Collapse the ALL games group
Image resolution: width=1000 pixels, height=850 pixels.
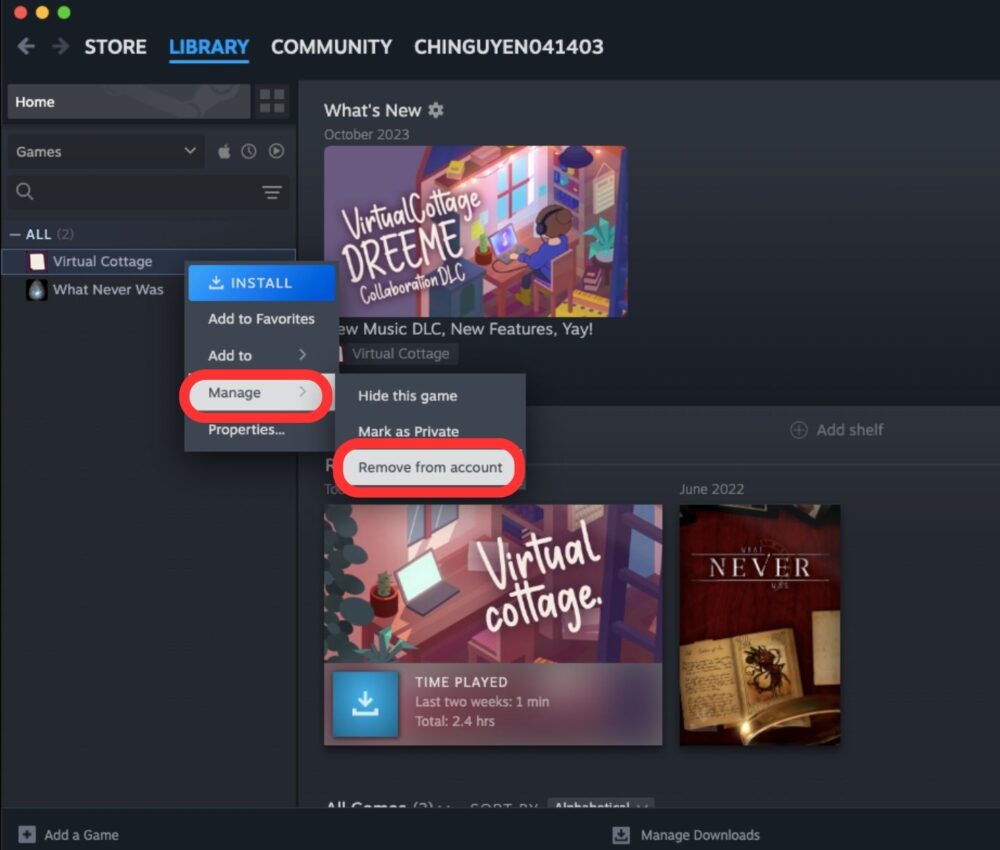(x=14, y=233)
